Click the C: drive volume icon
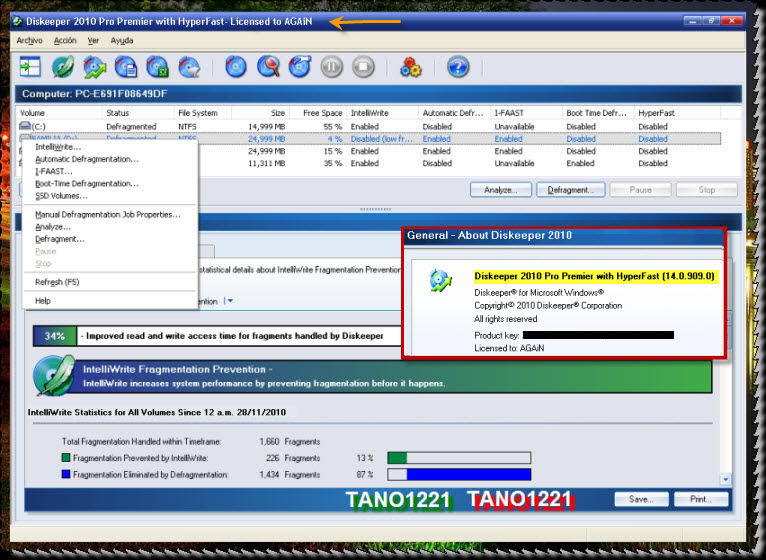 [24, 126]
